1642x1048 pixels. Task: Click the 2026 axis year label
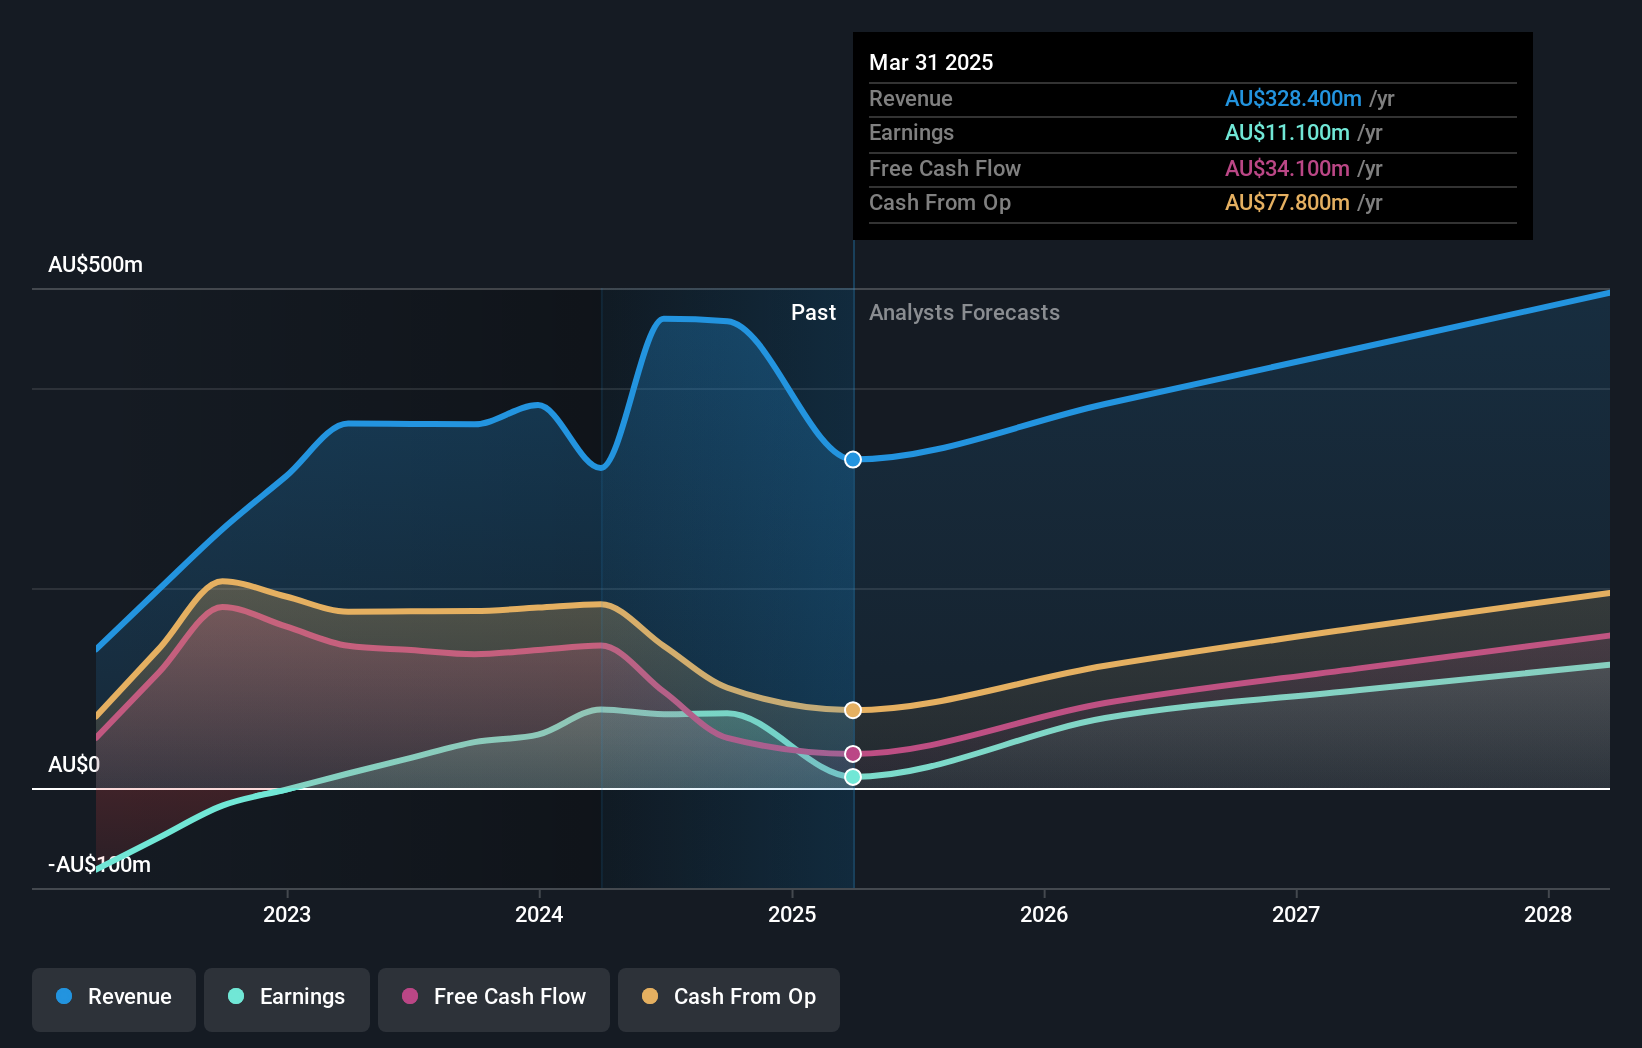click(x=1044, y=913)
